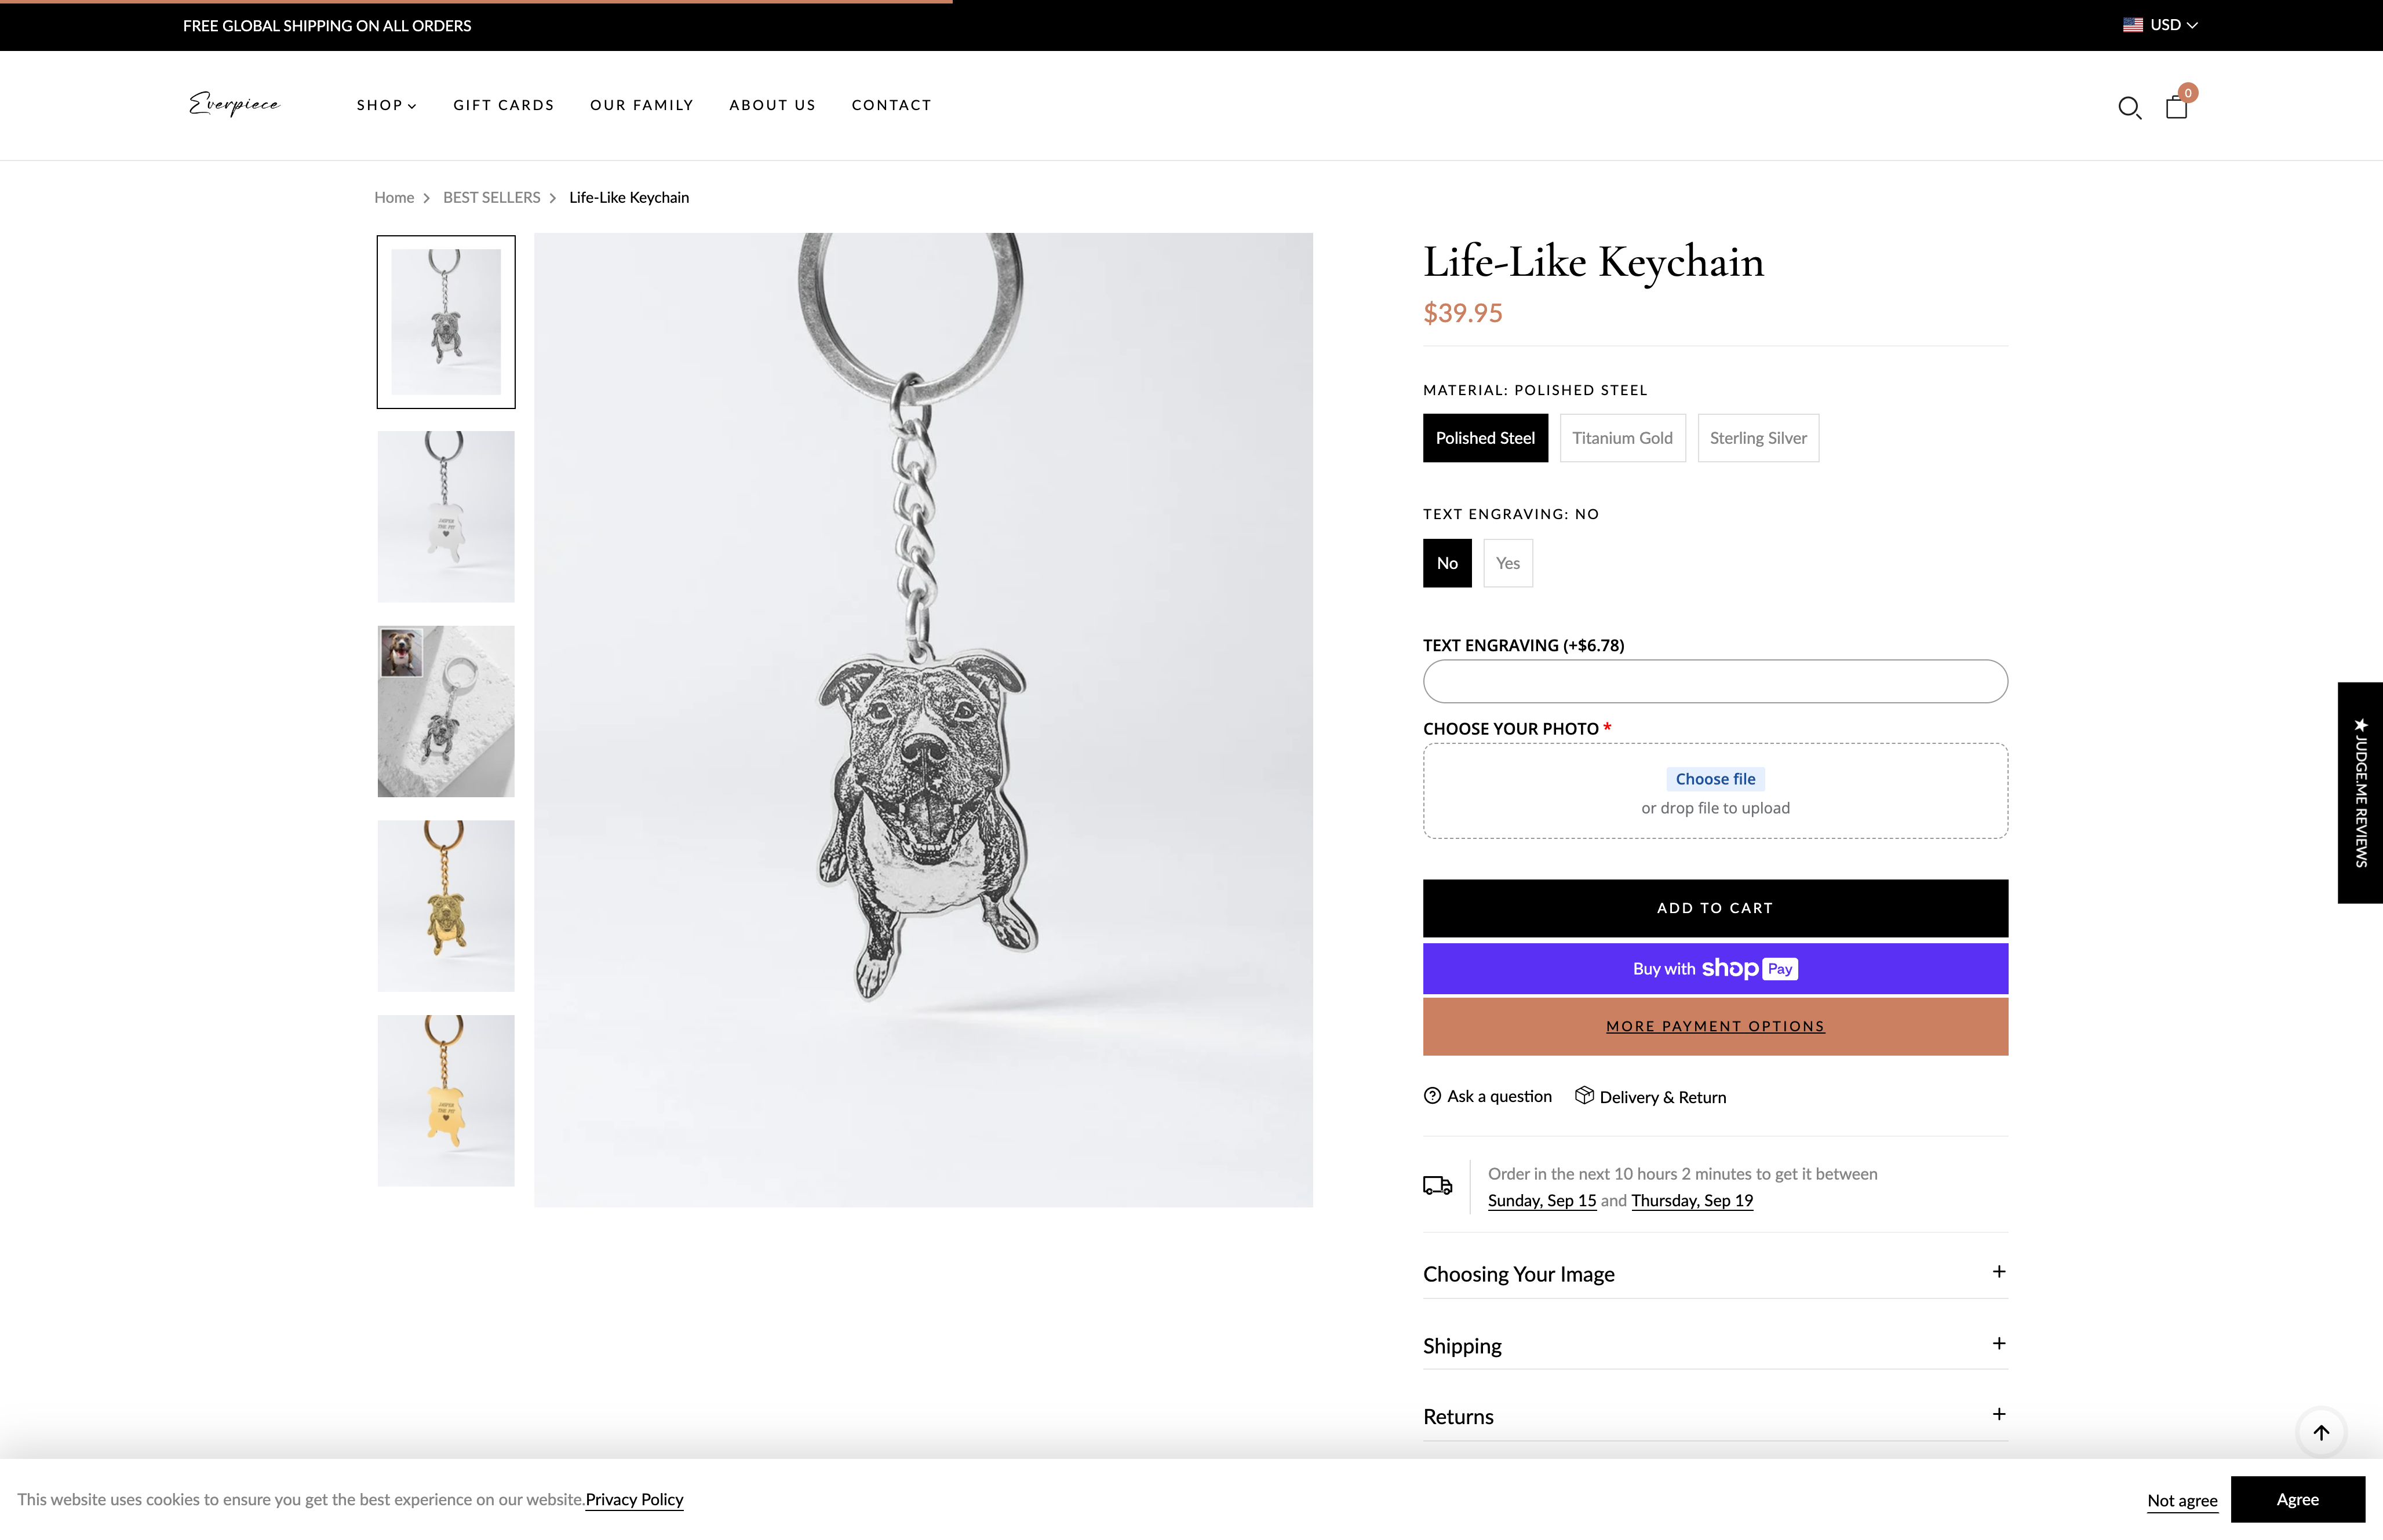2383x1540 pixels.
Task: Go to GIFT CARDS
Action: [504, 105]
